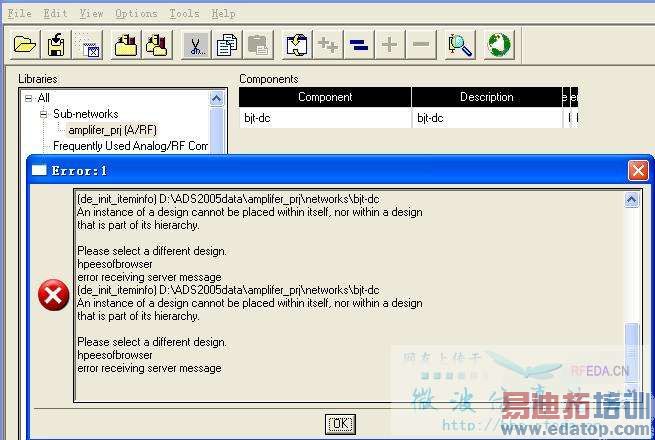Click the magnifier search component icon
This screenshot has height=440, width=655.
(460, 44)
